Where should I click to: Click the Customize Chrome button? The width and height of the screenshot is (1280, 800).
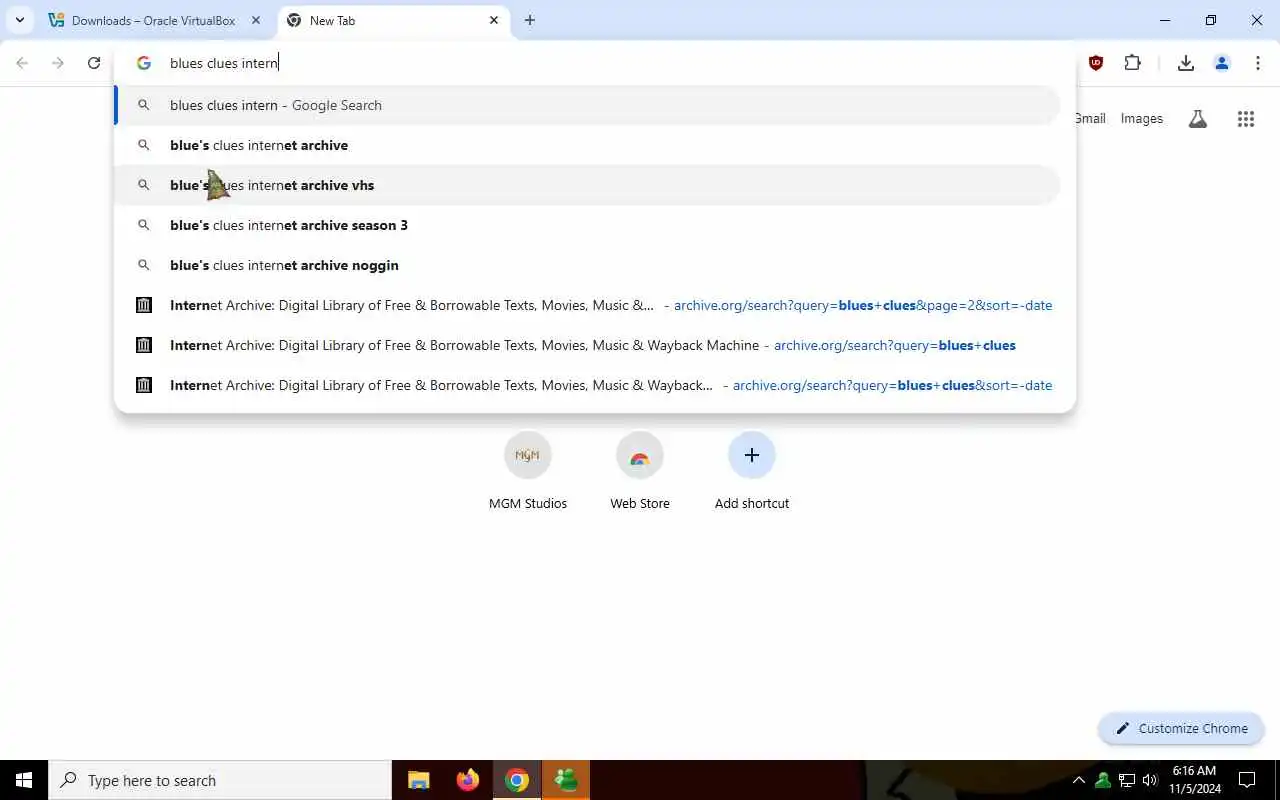tap(1182, 728)
